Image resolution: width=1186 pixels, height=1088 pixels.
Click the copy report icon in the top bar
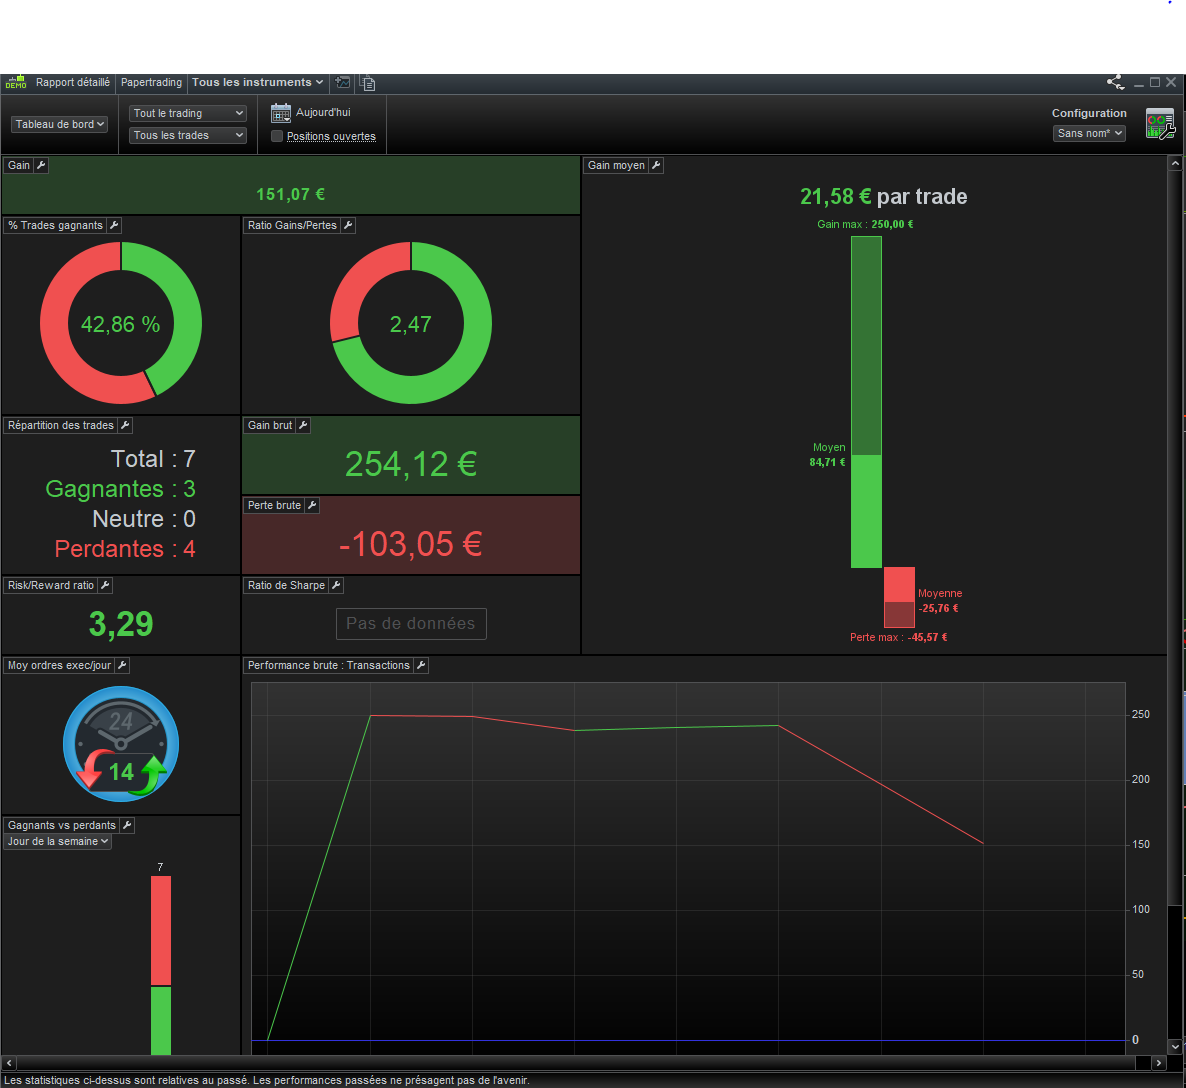pyautogui.click(x=368, y=82)
